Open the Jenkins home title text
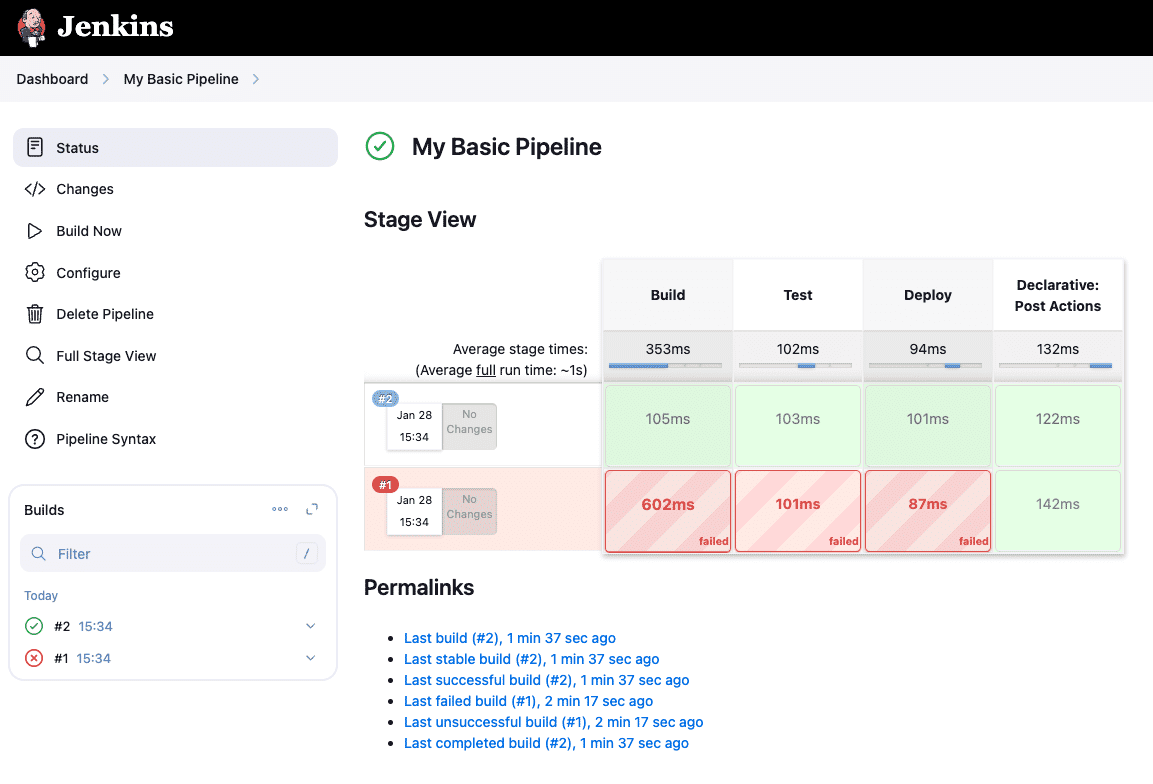Screen dimensions: 1153x784 pyautogui.click(x=115, y=26)
